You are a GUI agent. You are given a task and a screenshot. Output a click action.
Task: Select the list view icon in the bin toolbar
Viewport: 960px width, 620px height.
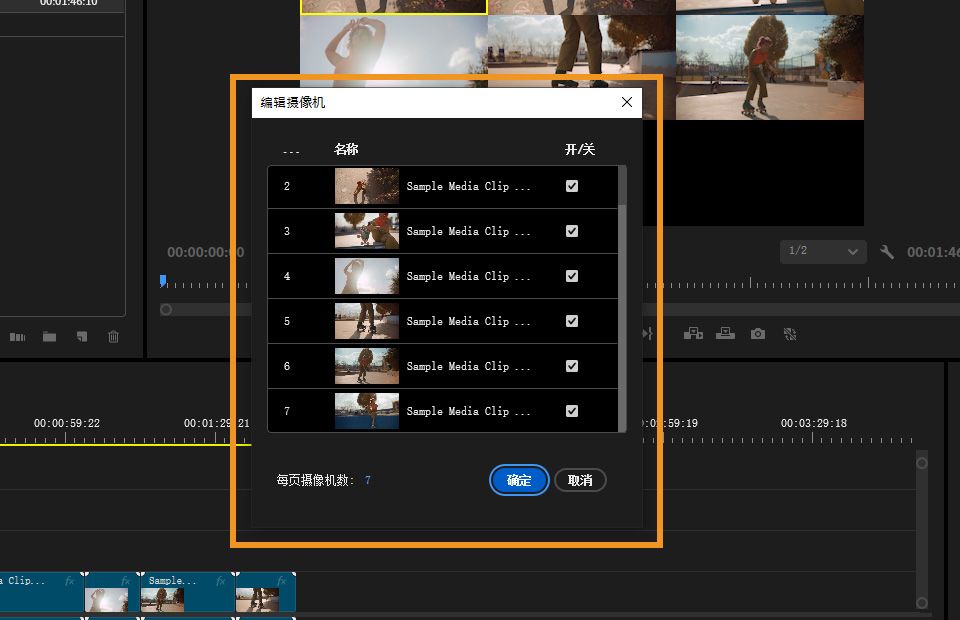17,337
